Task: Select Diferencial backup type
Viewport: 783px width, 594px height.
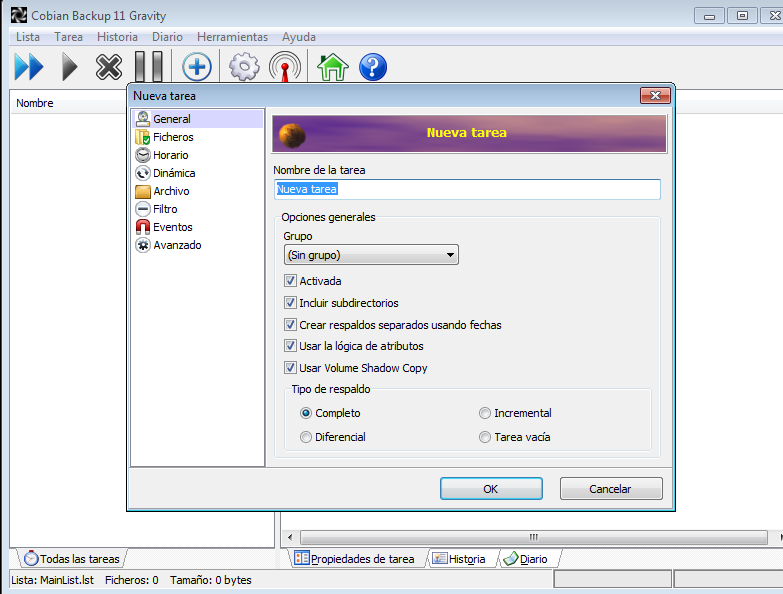Action: click(x=306, y=437)
